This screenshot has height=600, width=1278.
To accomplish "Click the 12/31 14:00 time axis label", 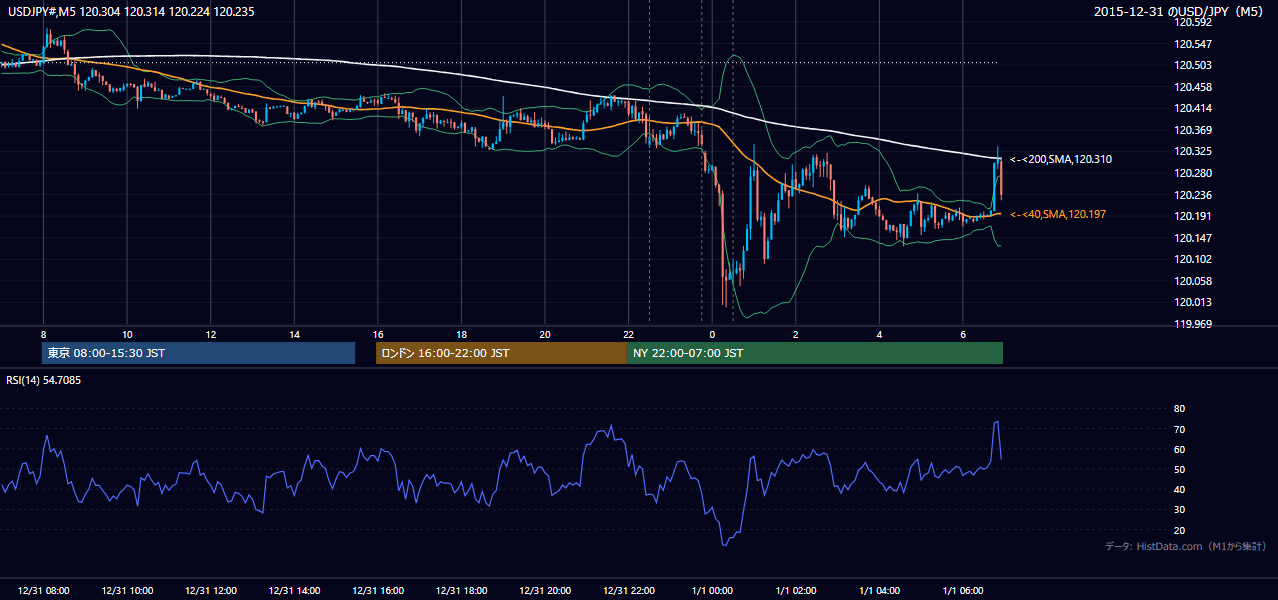I will (x=294, y=591).
